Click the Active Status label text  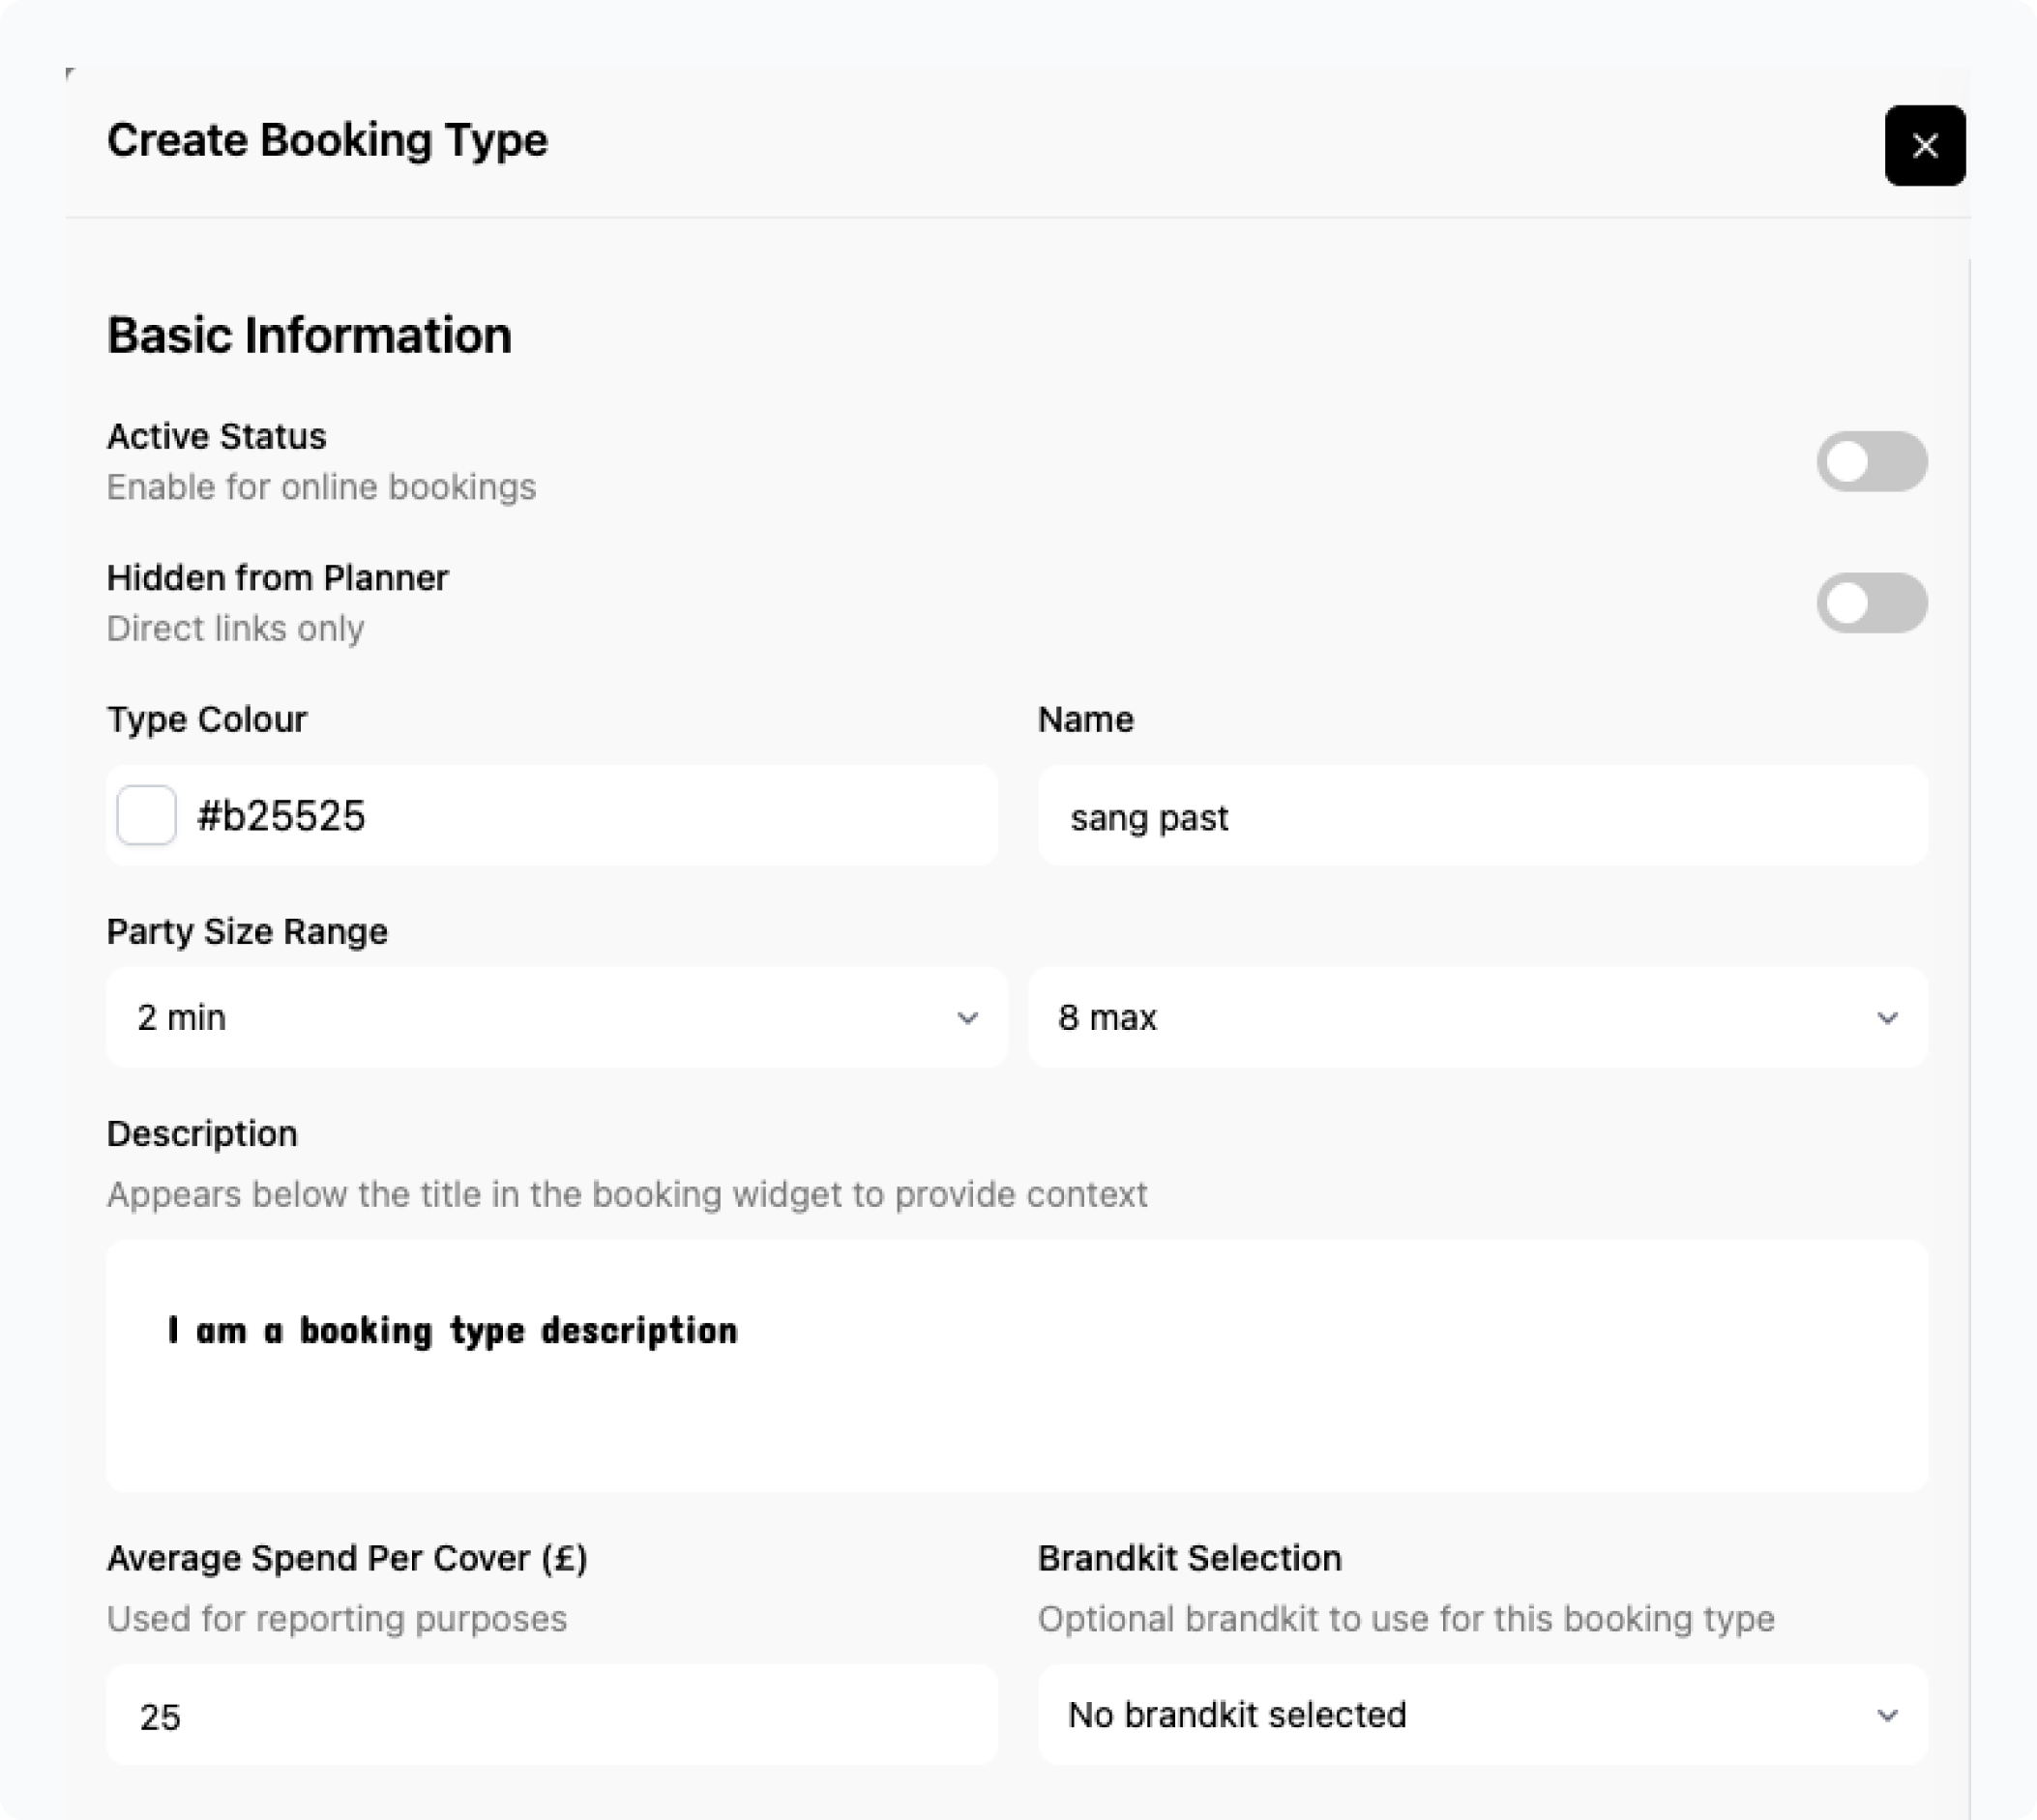point(217,437)
